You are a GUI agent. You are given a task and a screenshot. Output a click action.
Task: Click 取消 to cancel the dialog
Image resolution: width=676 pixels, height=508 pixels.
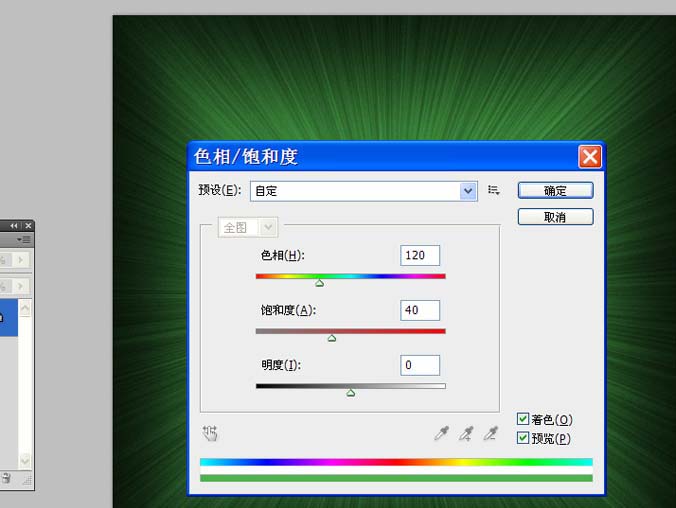pos(555,217)
